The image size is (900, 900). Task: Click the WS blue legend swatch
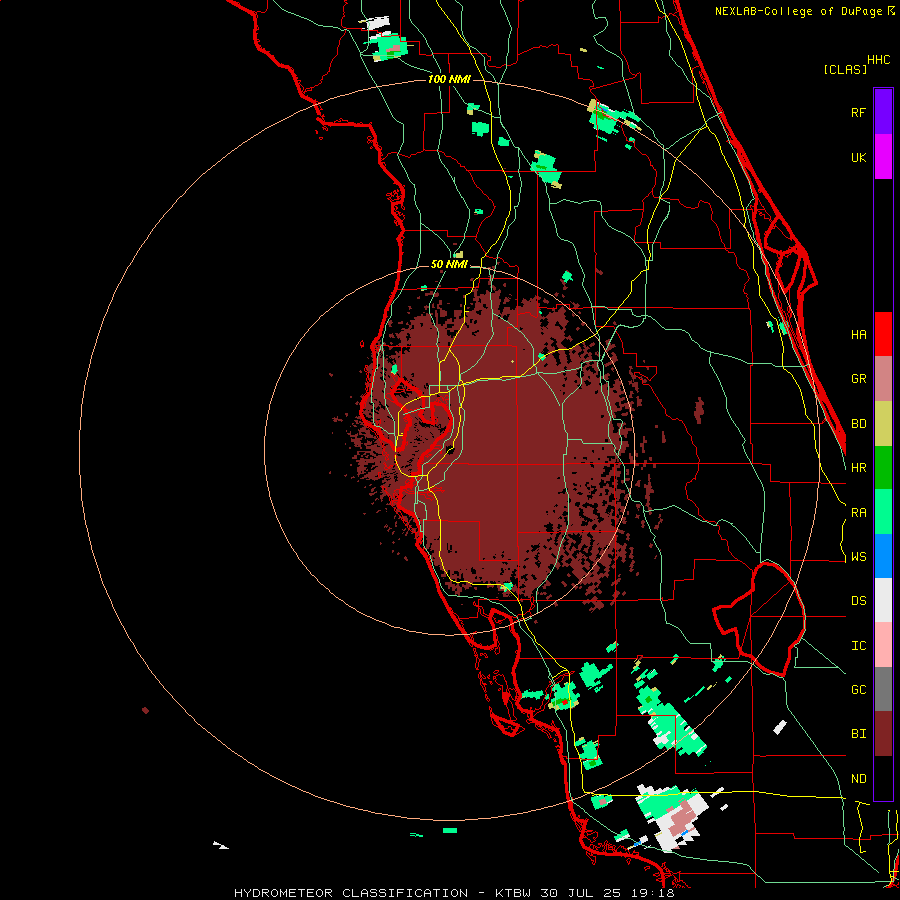883,556
